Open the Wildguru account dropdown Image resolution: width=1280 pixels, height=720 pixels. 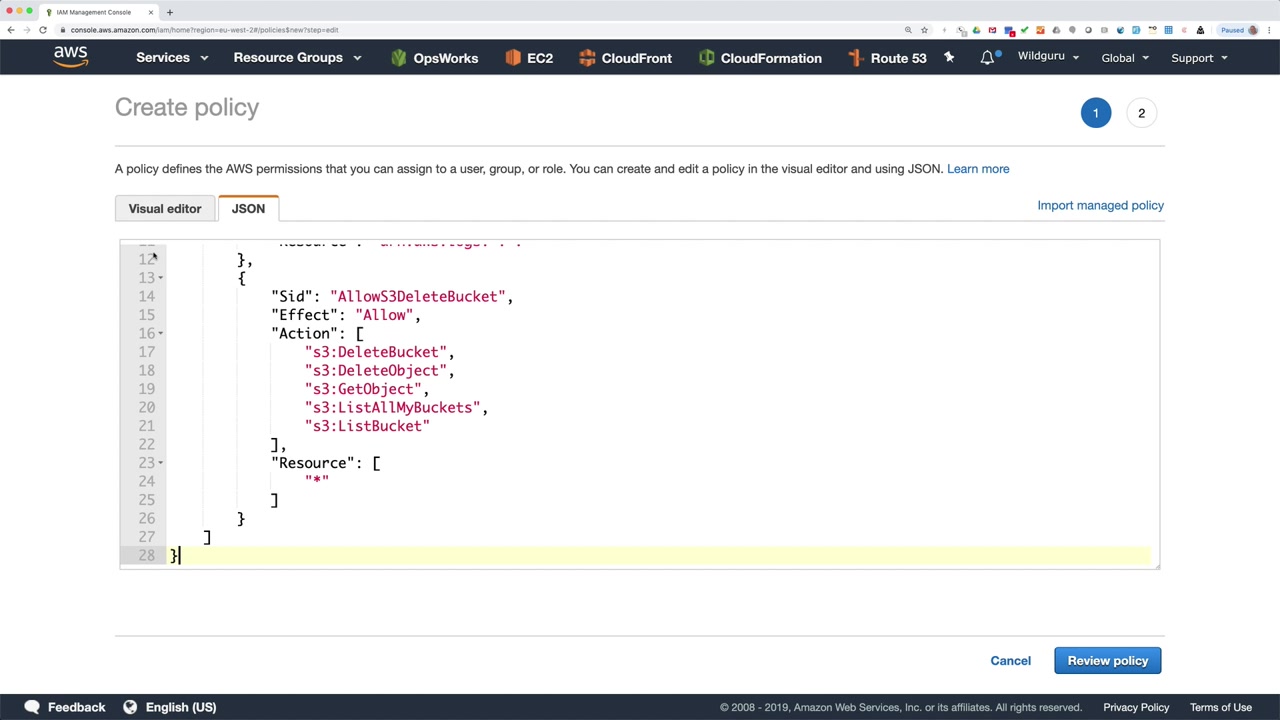click(1048, 57)
